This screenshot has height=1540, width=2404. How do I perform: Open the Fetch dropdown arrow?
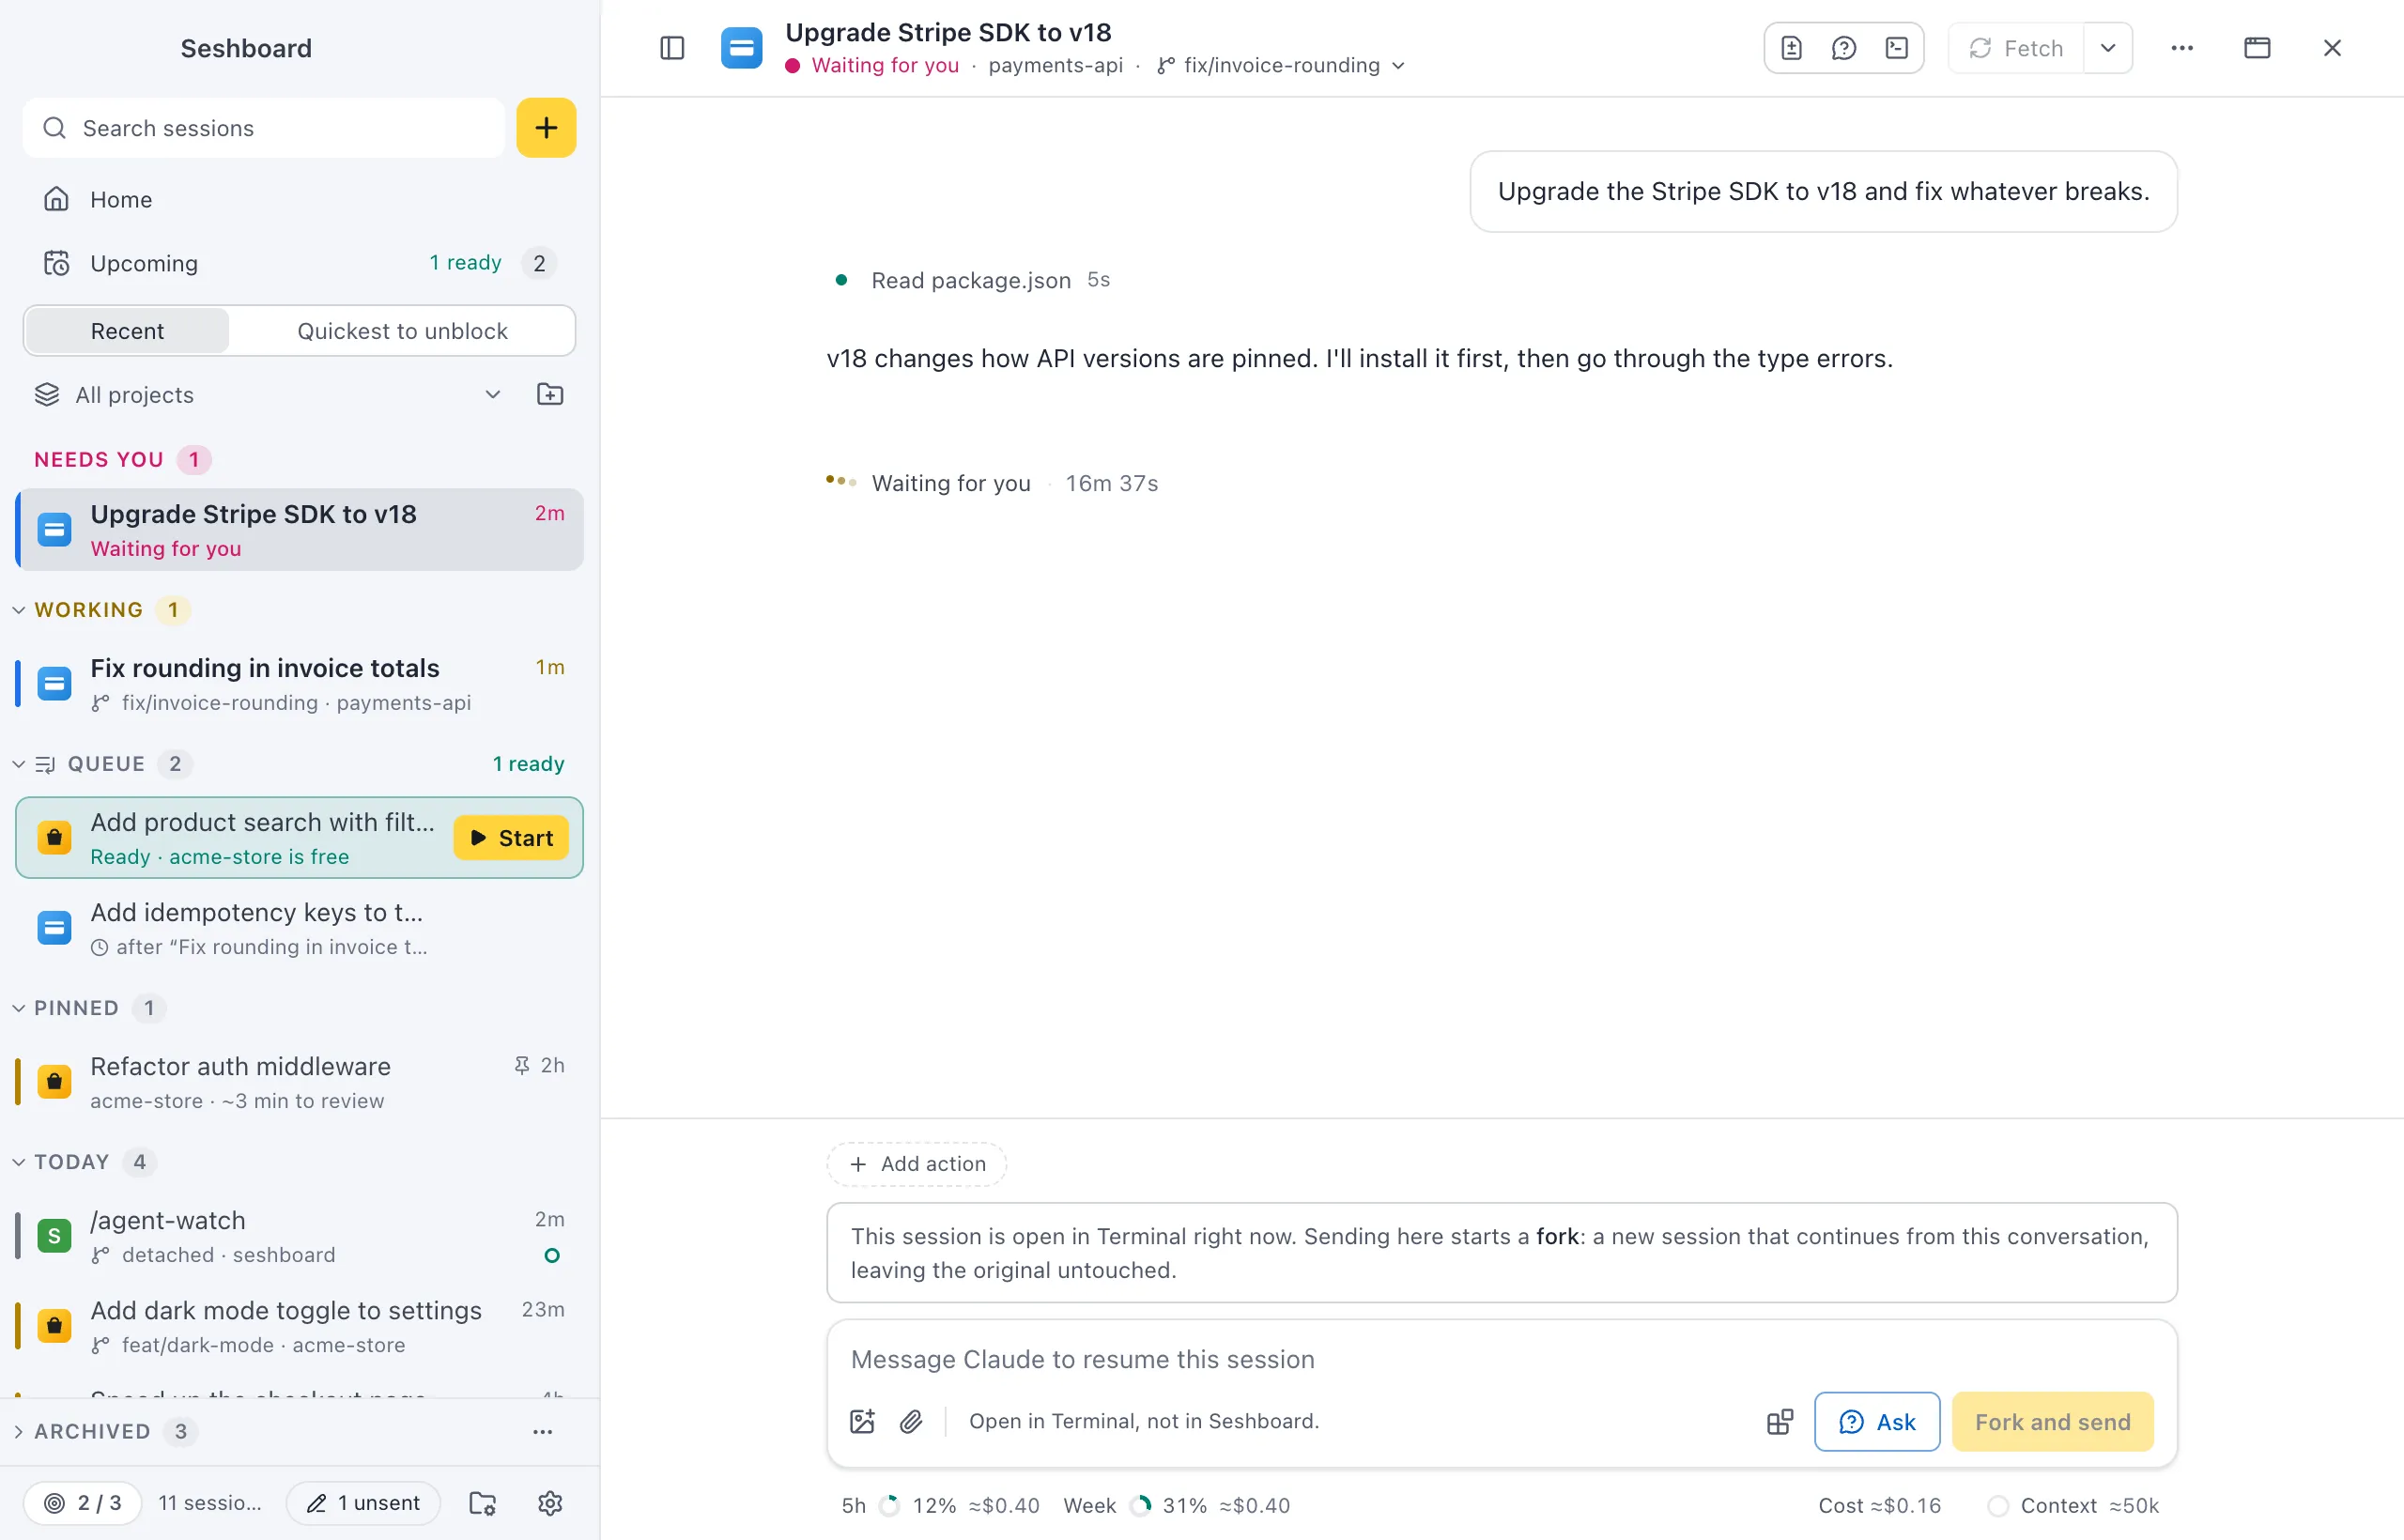click(2108, 48)
